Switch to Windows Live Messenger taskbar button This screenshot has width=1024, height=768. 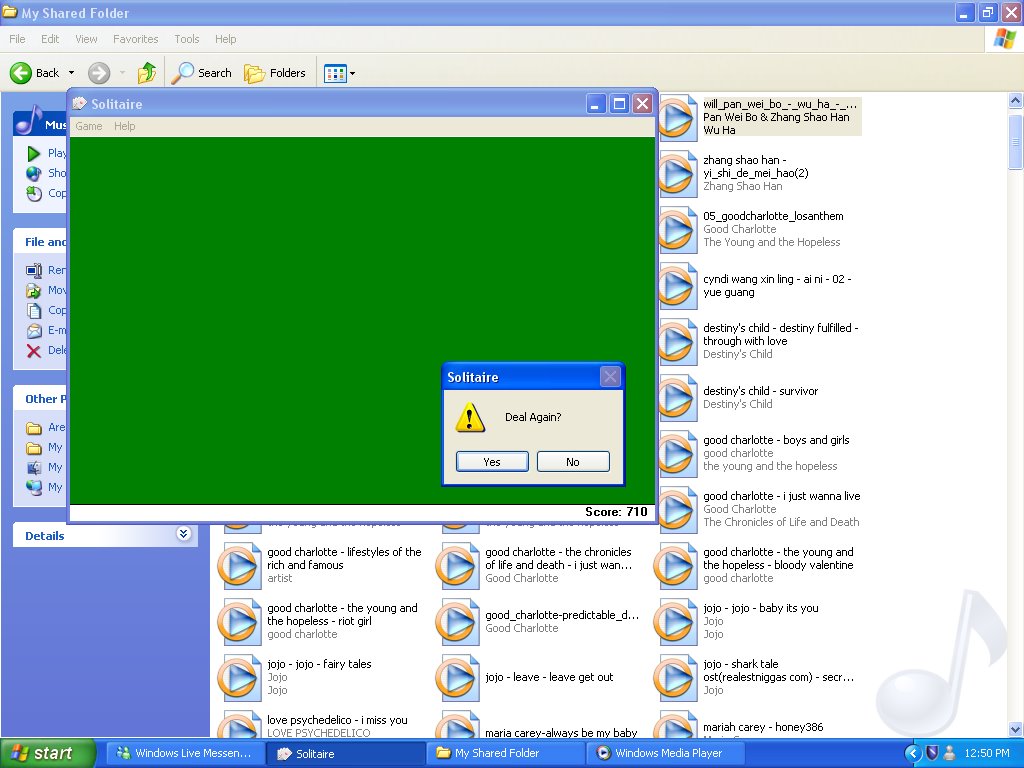[184, 753]
